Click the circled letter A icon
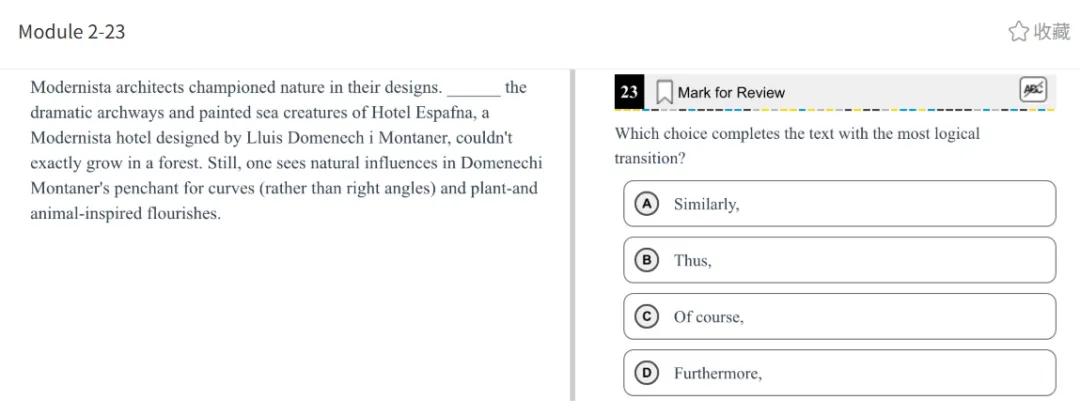The width and height of the screenshot is (1080, 415). point(647,204)
